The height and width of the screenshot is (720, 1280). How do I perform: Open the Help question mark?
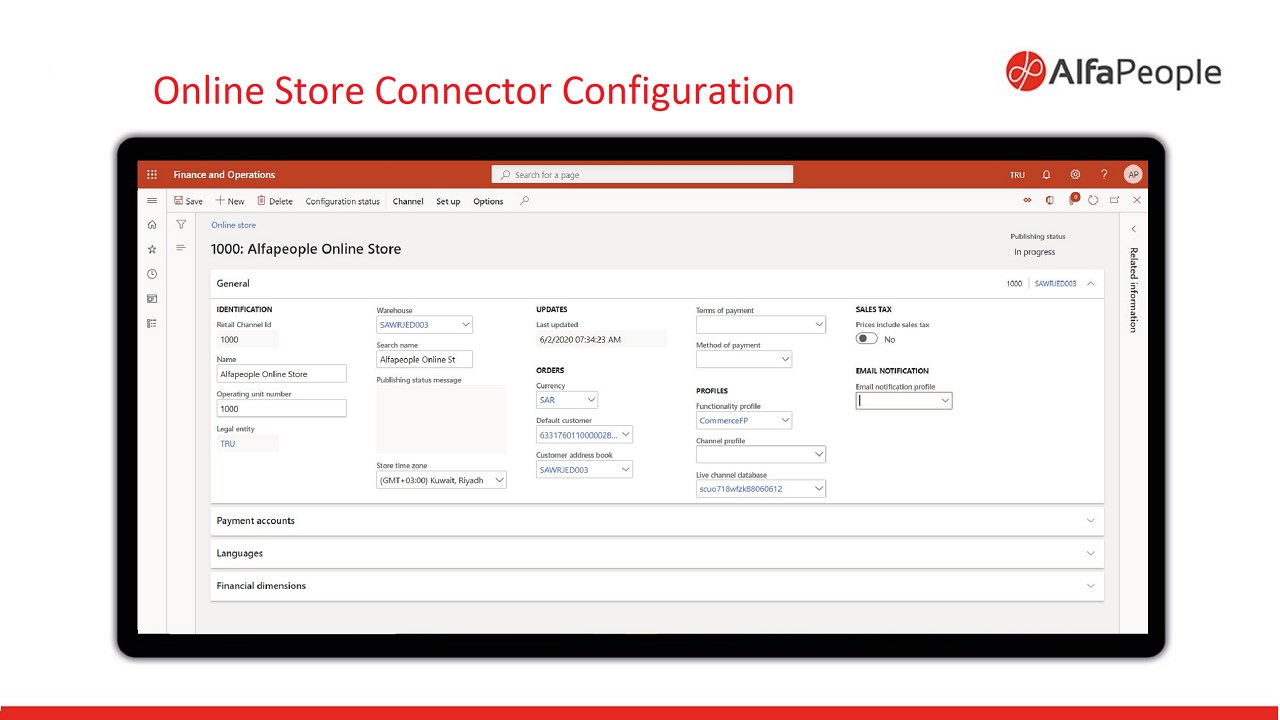pos(1104,174)
